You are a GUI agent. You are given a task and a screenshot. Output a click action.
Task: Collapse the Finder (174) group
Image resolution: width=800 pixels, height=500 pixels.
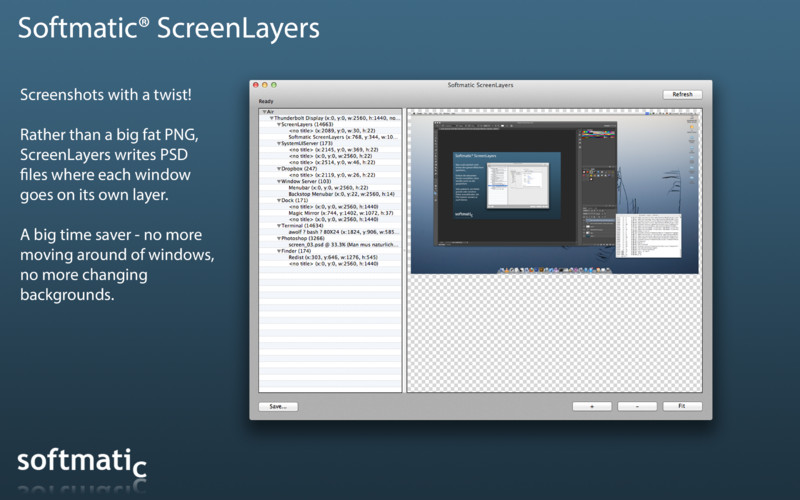click(279, 251)
